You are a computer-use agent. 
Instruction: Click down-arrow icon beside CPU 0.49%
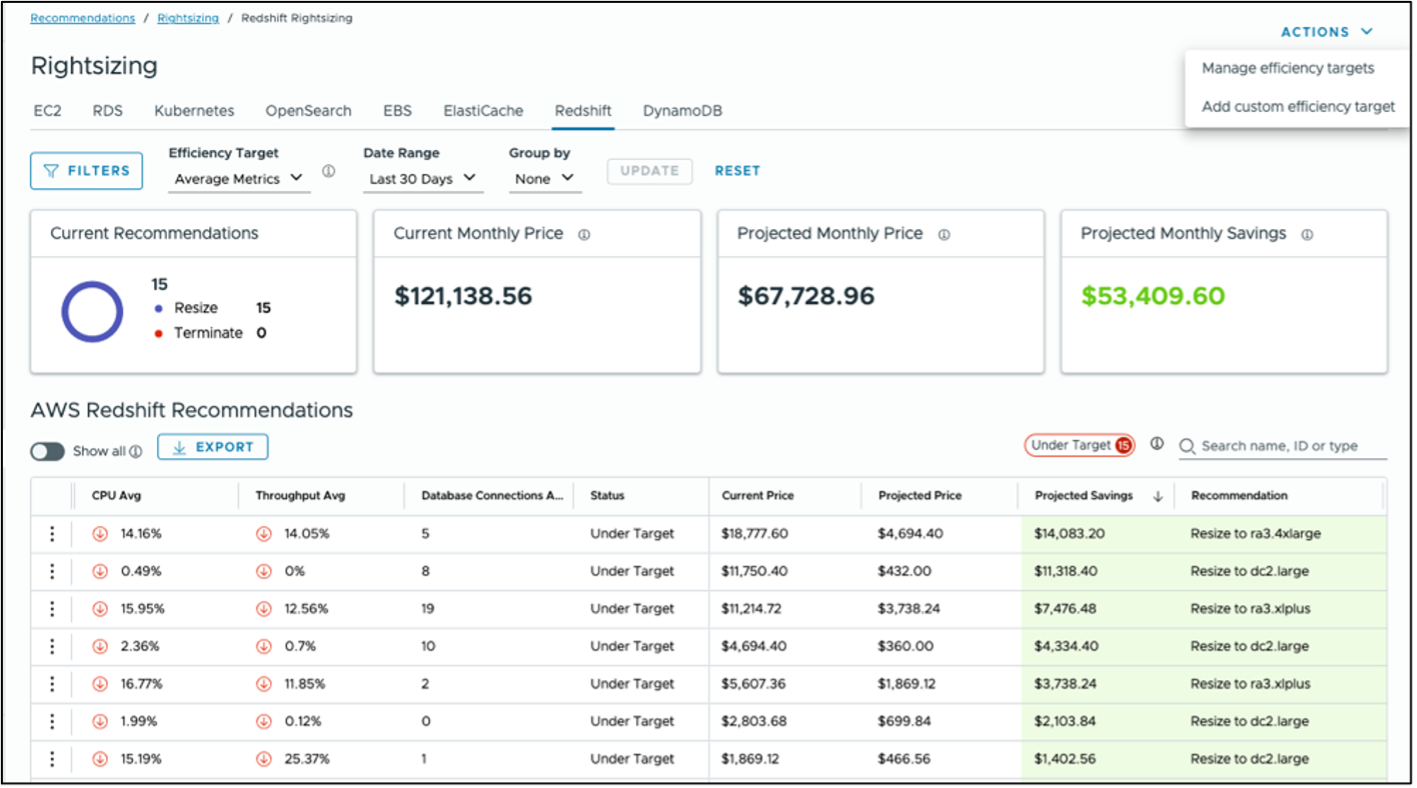100,572
